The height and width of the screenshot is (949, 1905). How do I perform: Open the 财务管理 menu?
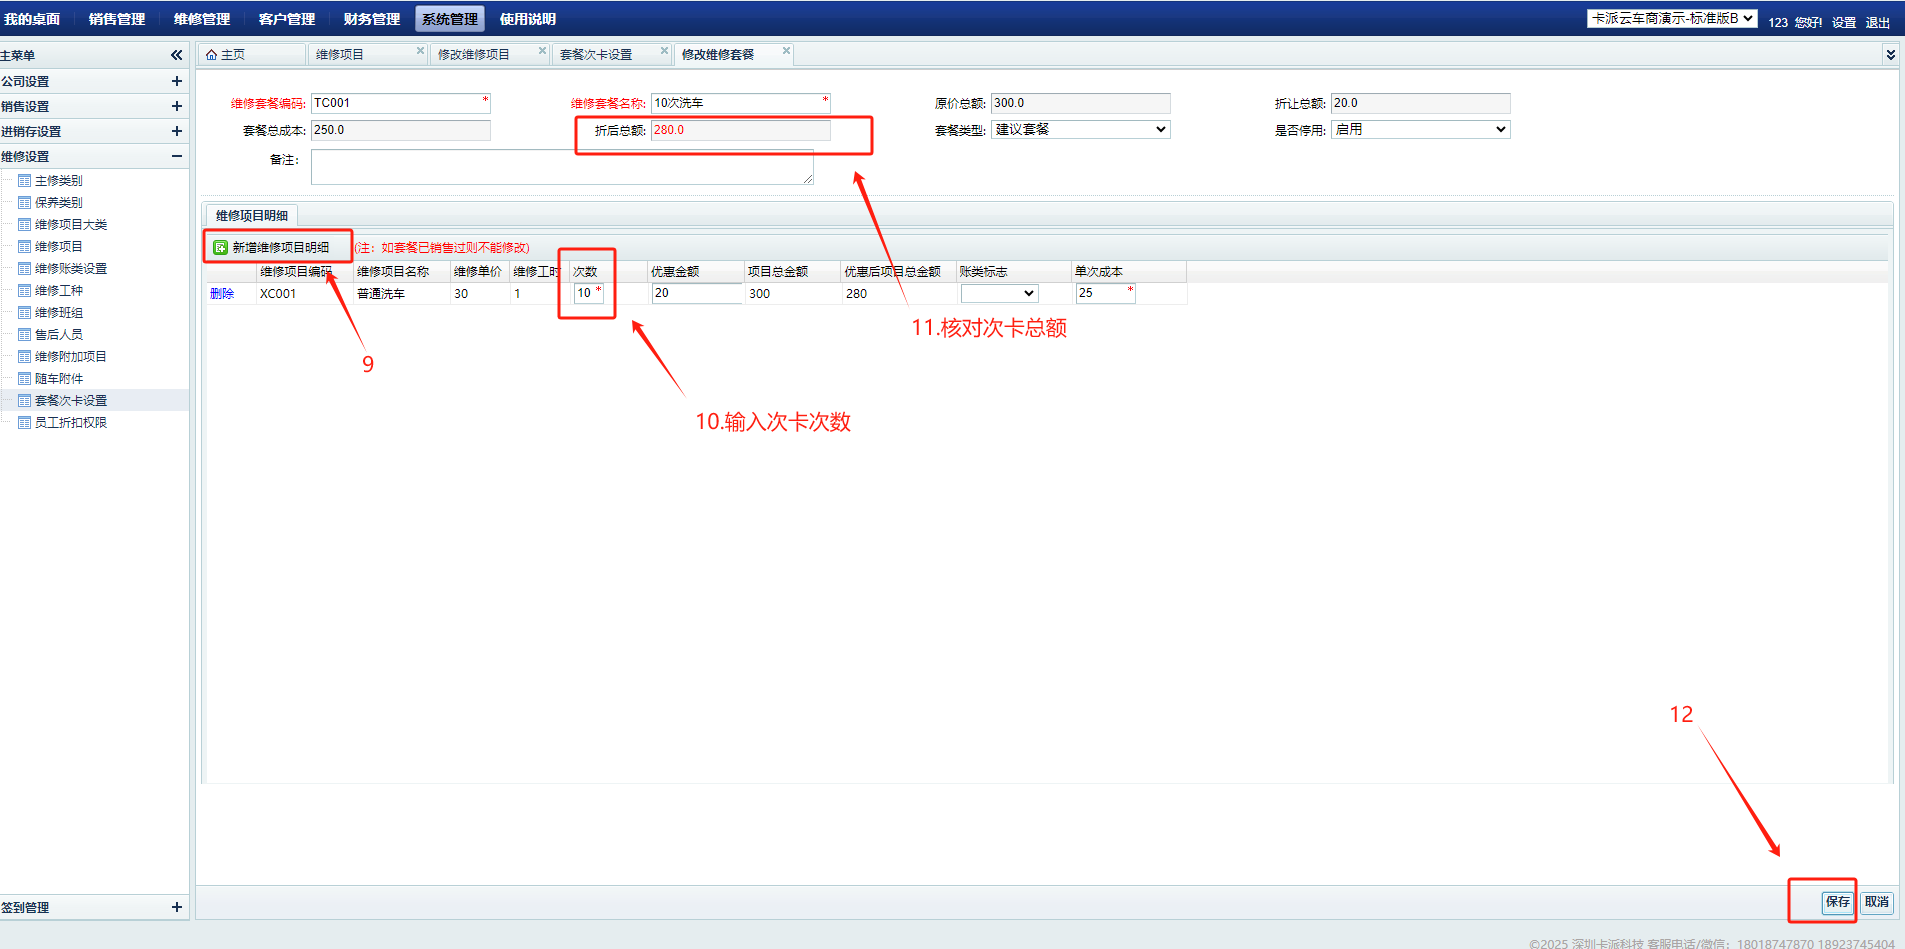(x=371, y=19)
